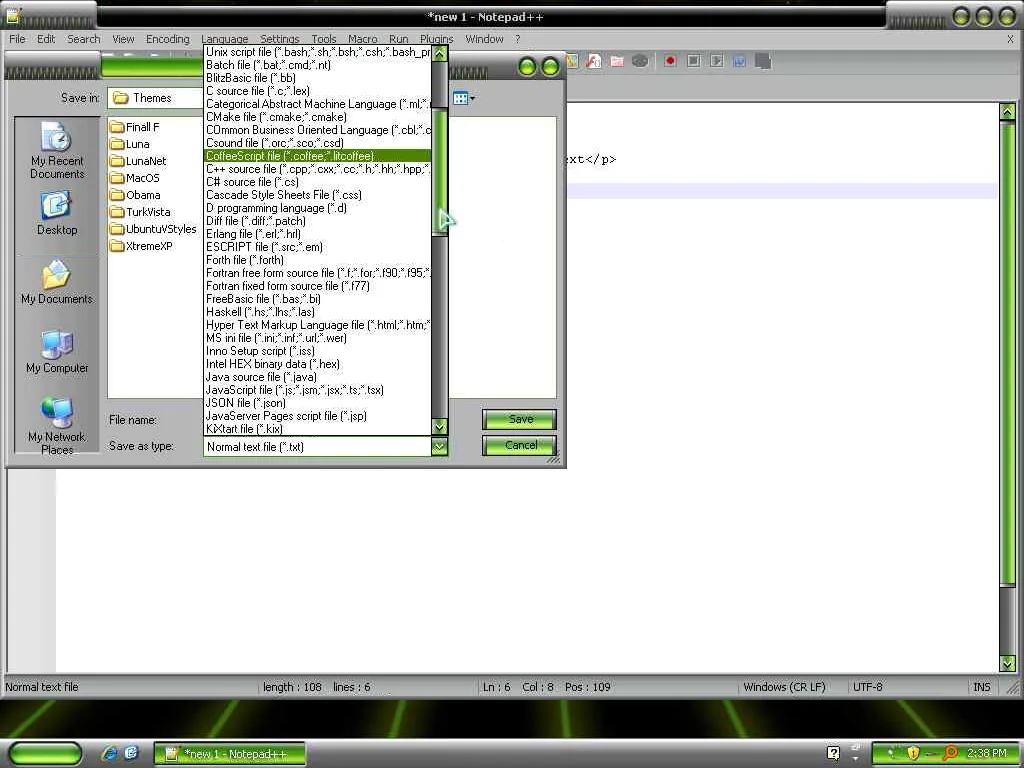1024x768 pixels.
Task: Click the second quick launch taskbar icon
Action: pyautogui.click(x=131, y=753)
